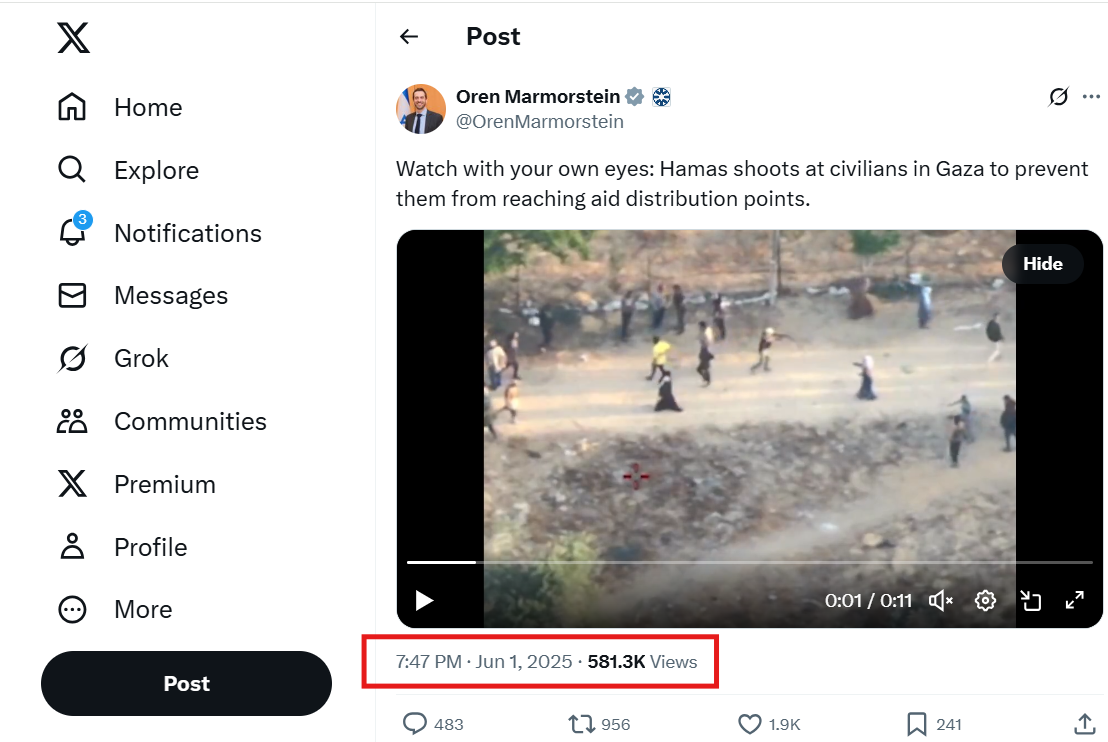The image size is (1108, 742).
Task: Open the reply comment icon
Action: pyautogui.click(x=415, y=724)
